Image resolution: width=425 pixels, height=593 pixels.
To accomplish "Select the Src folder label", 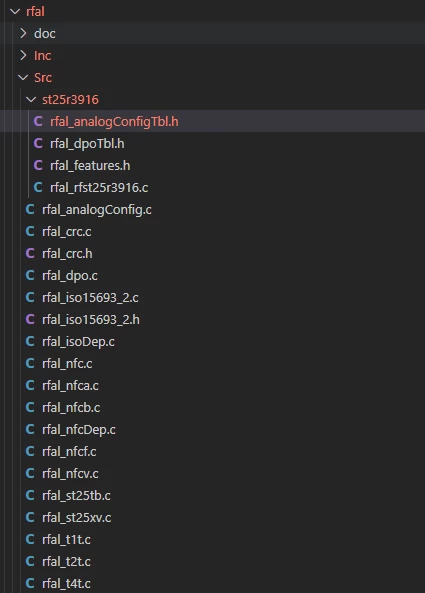I will tap(43, 78).
